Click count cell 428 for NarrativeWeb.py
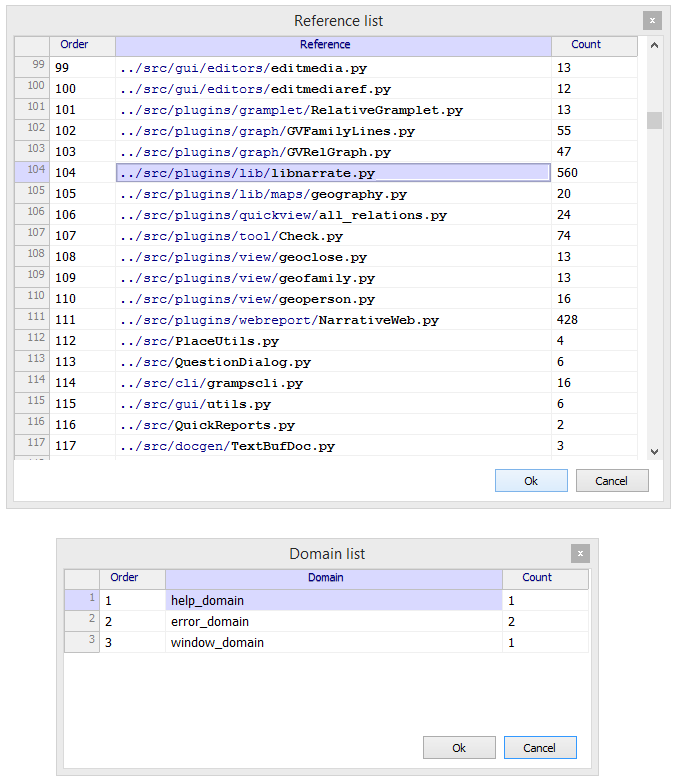The height and width of the screenshot is (782, 682). [x=594, y=320]
